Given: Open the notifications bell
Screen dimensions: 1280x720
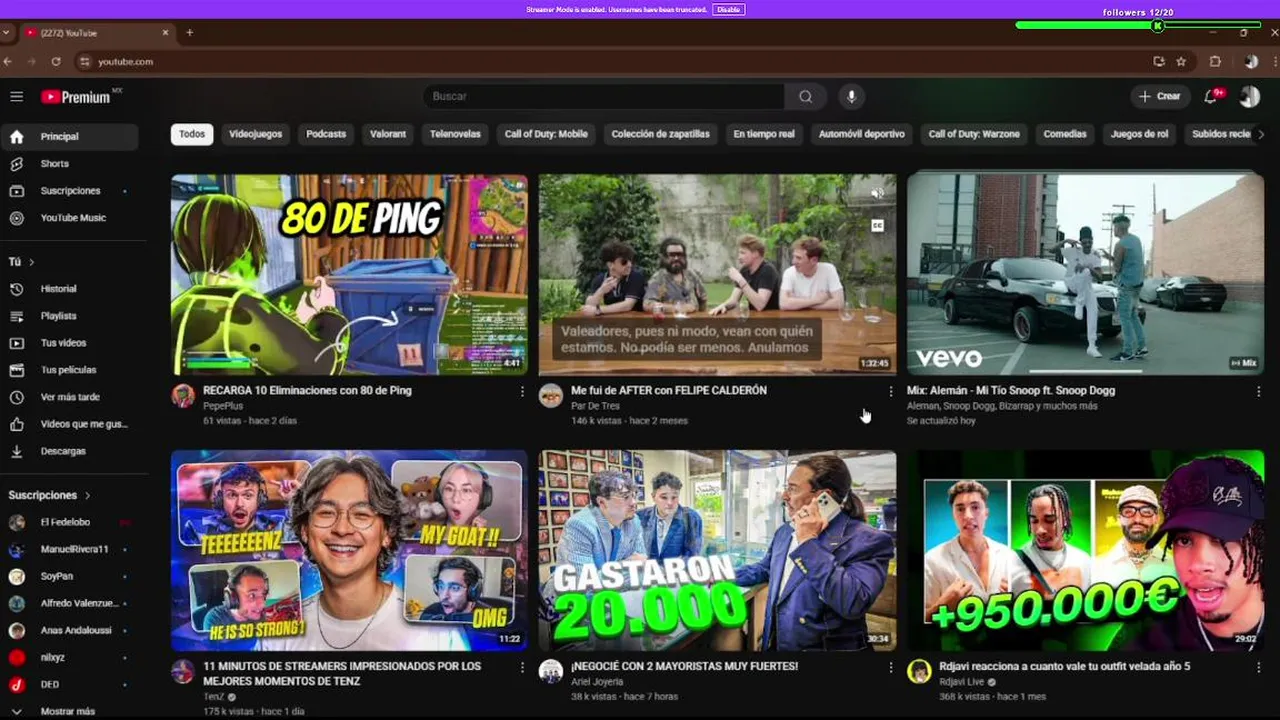Looking at the screenshot, I should [x=1212, y=96].
